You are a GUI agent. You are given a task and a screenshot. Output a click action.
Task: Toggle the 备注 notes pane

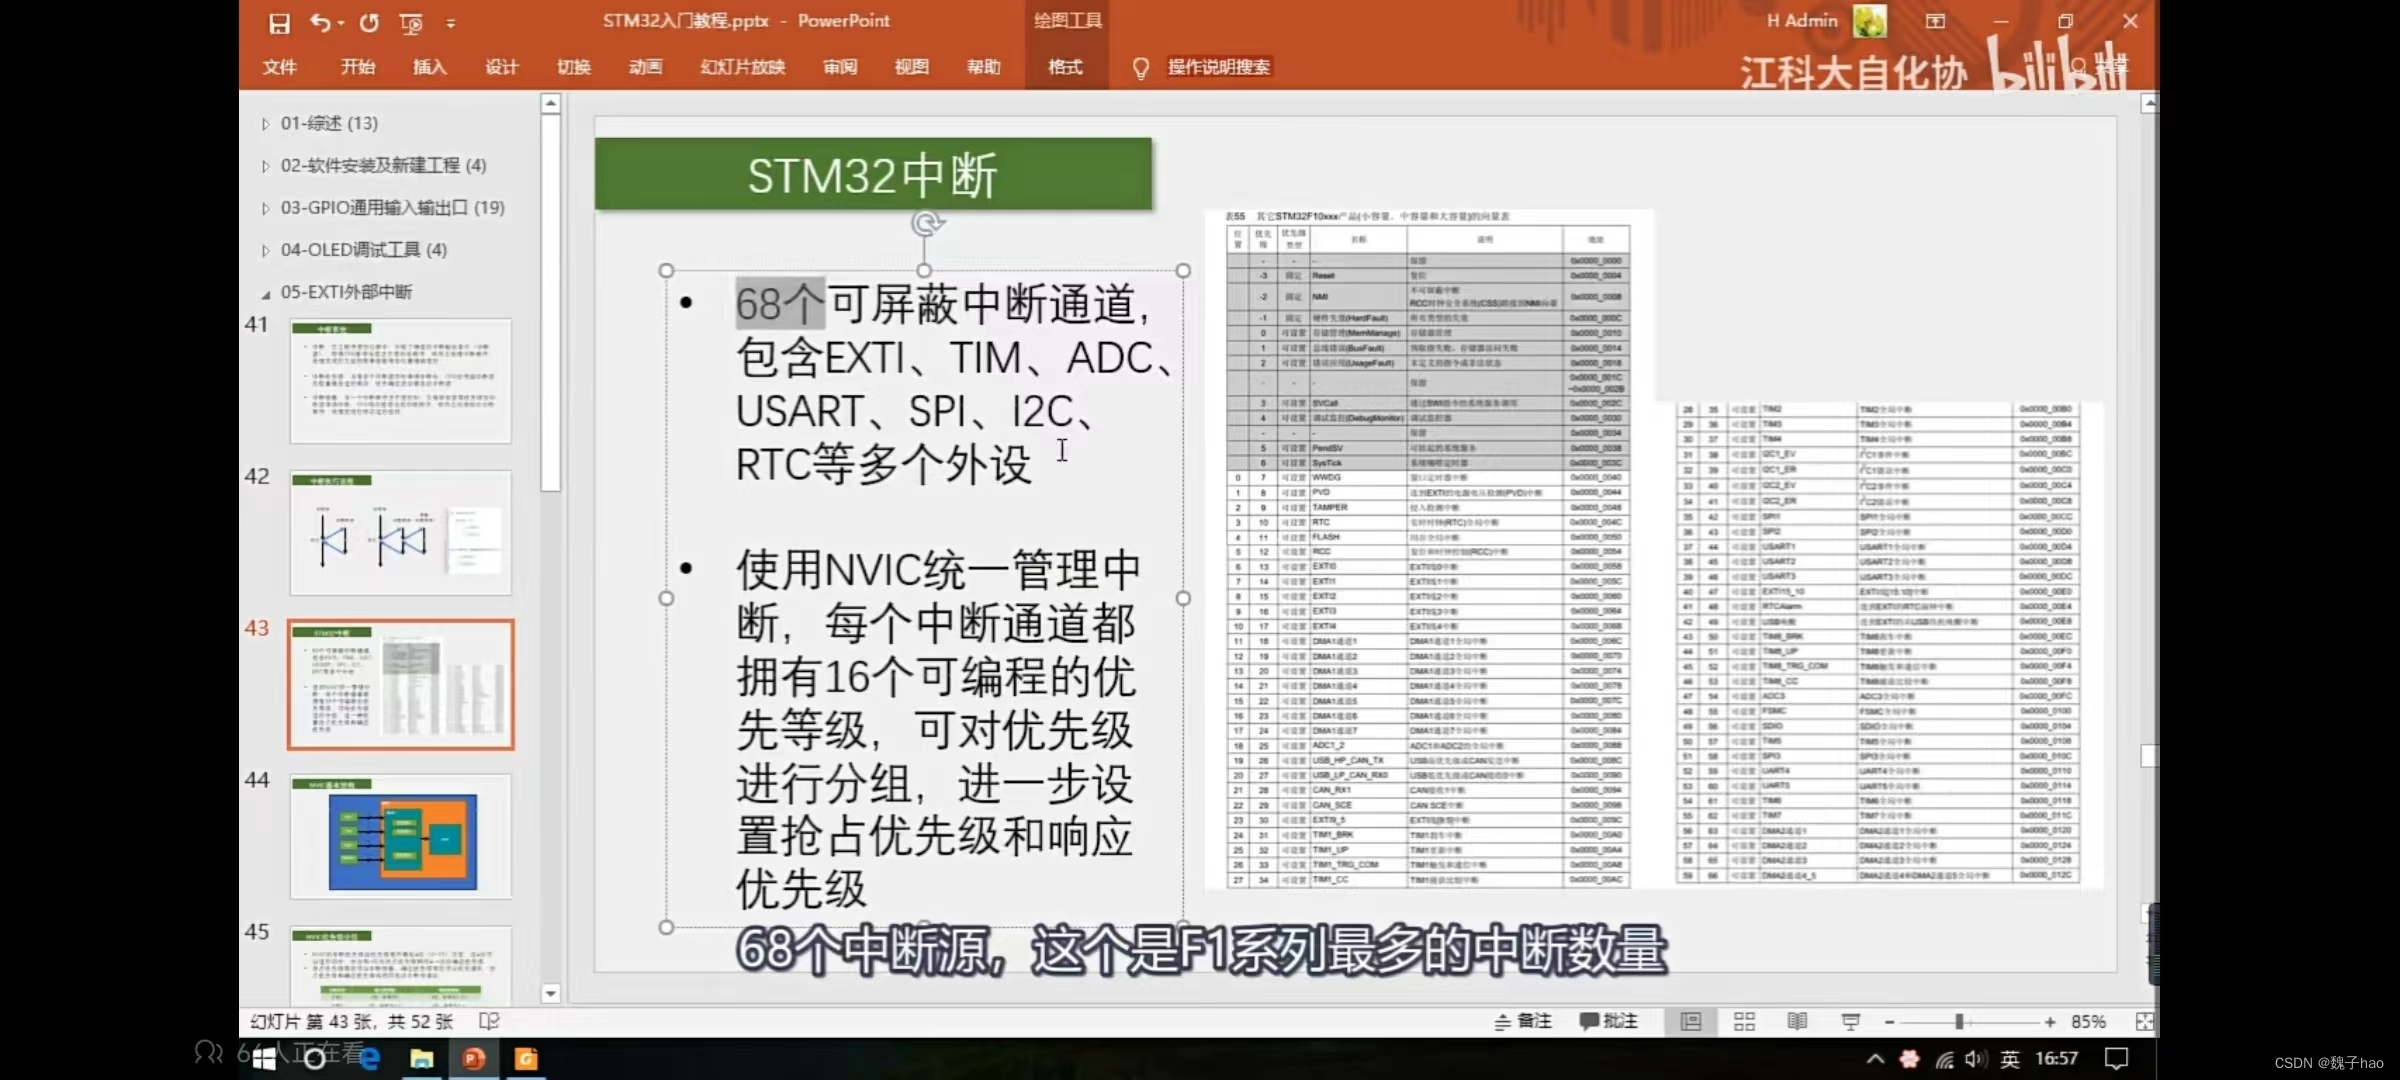[x=1523, y=1021]
